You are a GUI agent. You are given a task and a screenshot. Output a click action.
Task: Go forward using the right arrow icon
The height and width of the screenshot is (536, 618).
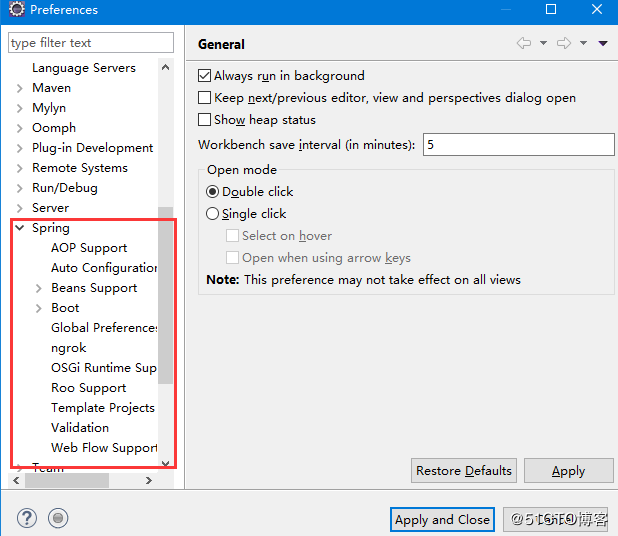point(564,43)
